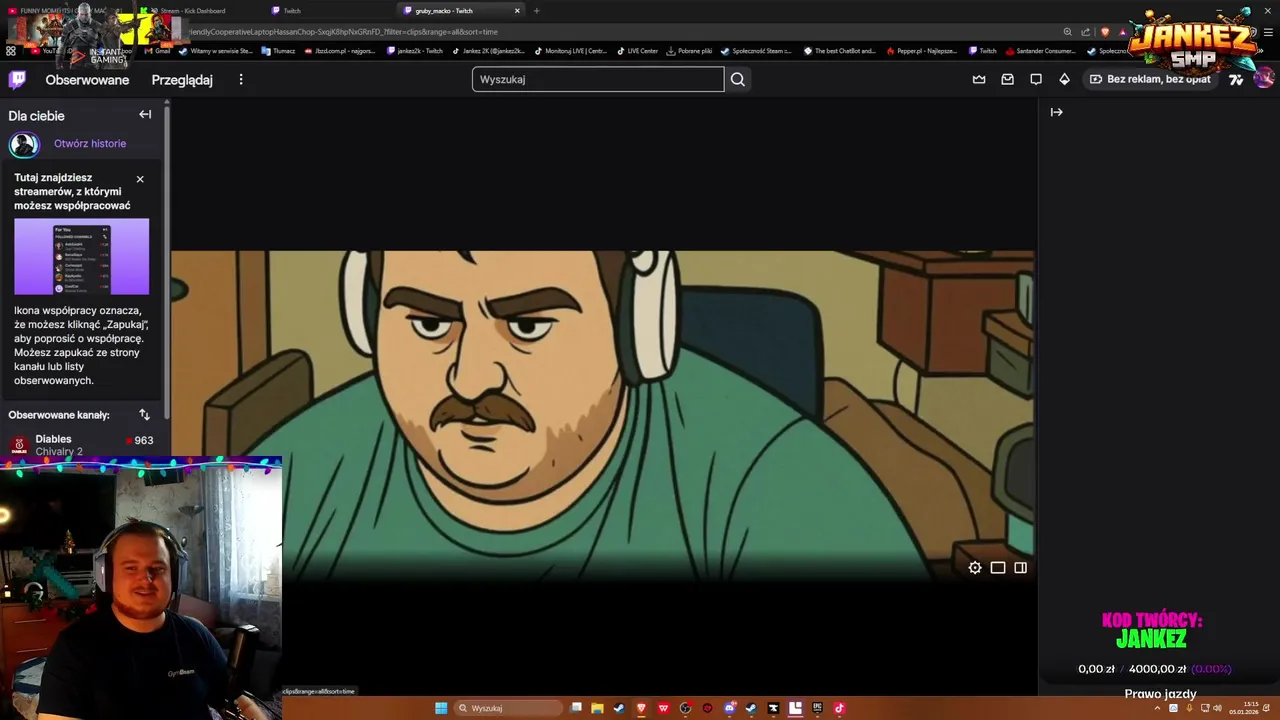Click the Wyszukaj search field
The image size is (1280, 720).
point(598,79)
